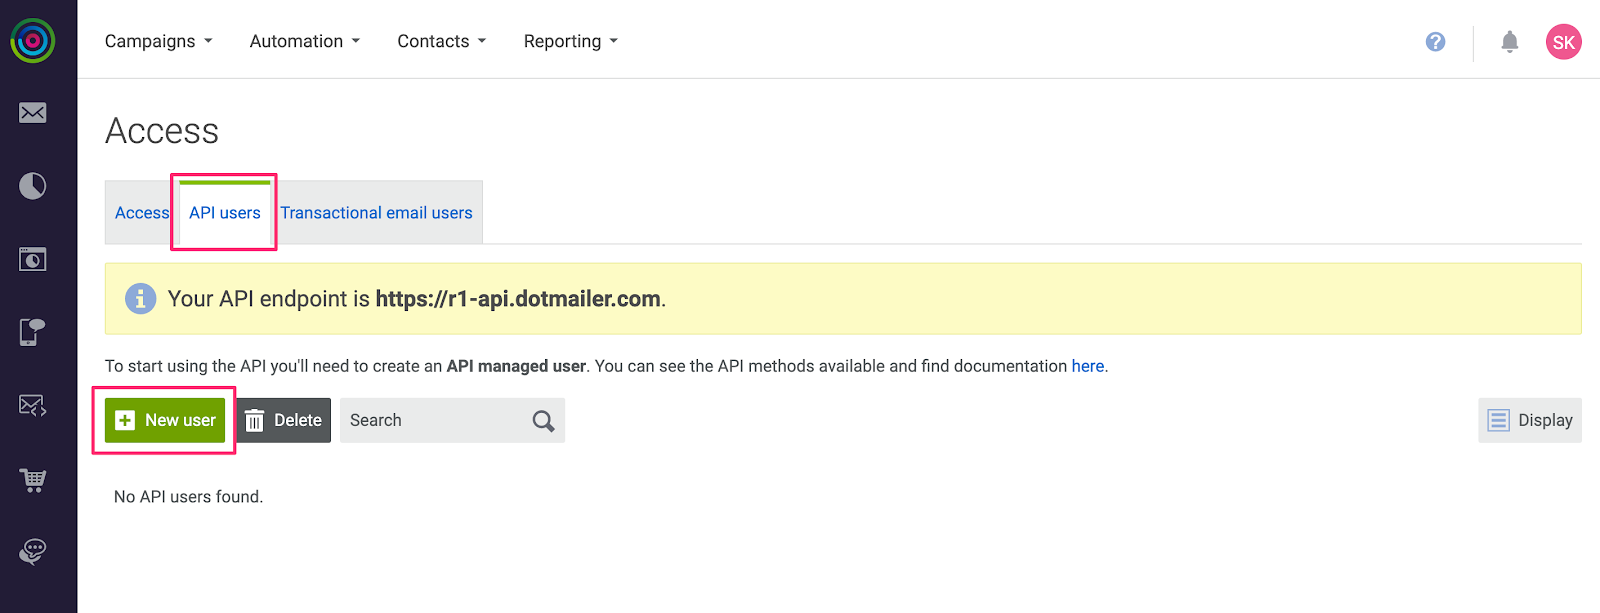Open the Contacts dropdown menu

click(441, 41)
